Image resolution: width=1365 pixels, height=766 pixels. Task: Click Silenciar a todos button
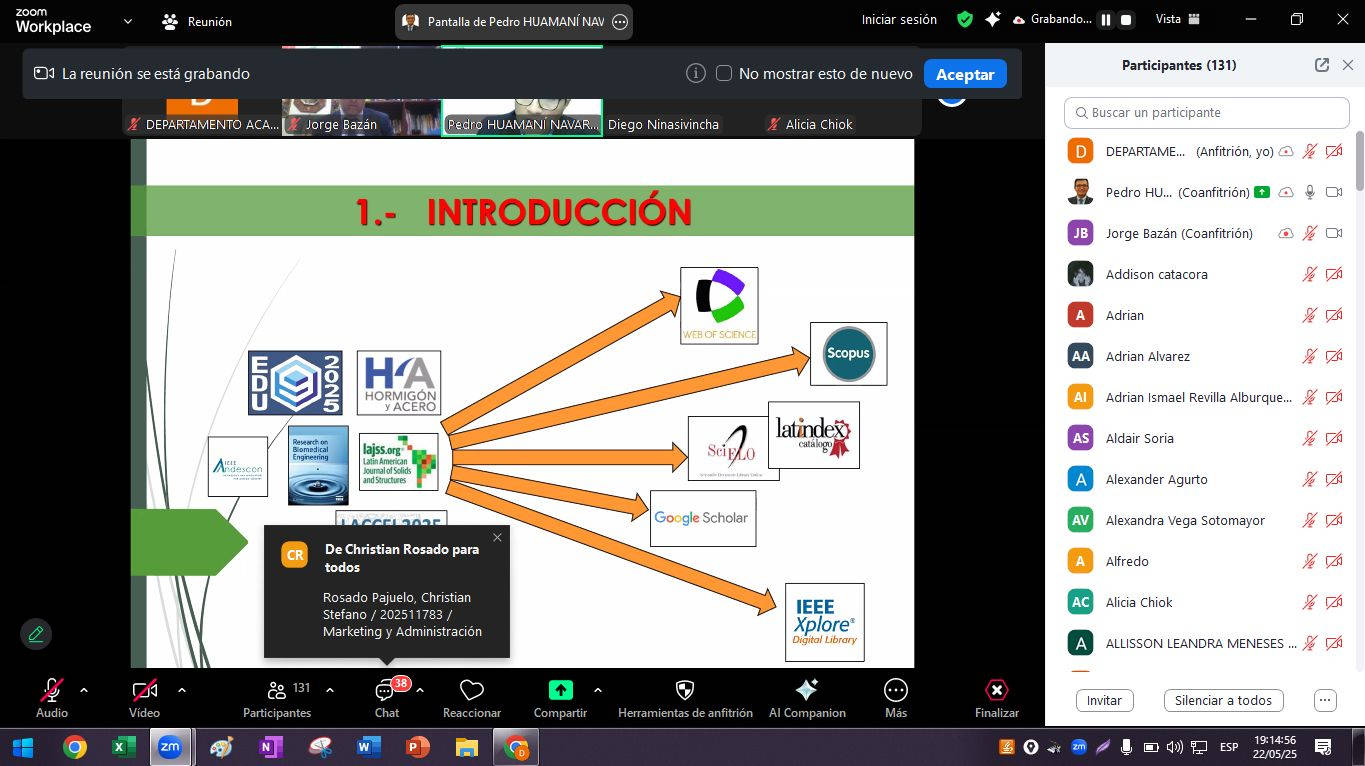tap(1223, 700)
